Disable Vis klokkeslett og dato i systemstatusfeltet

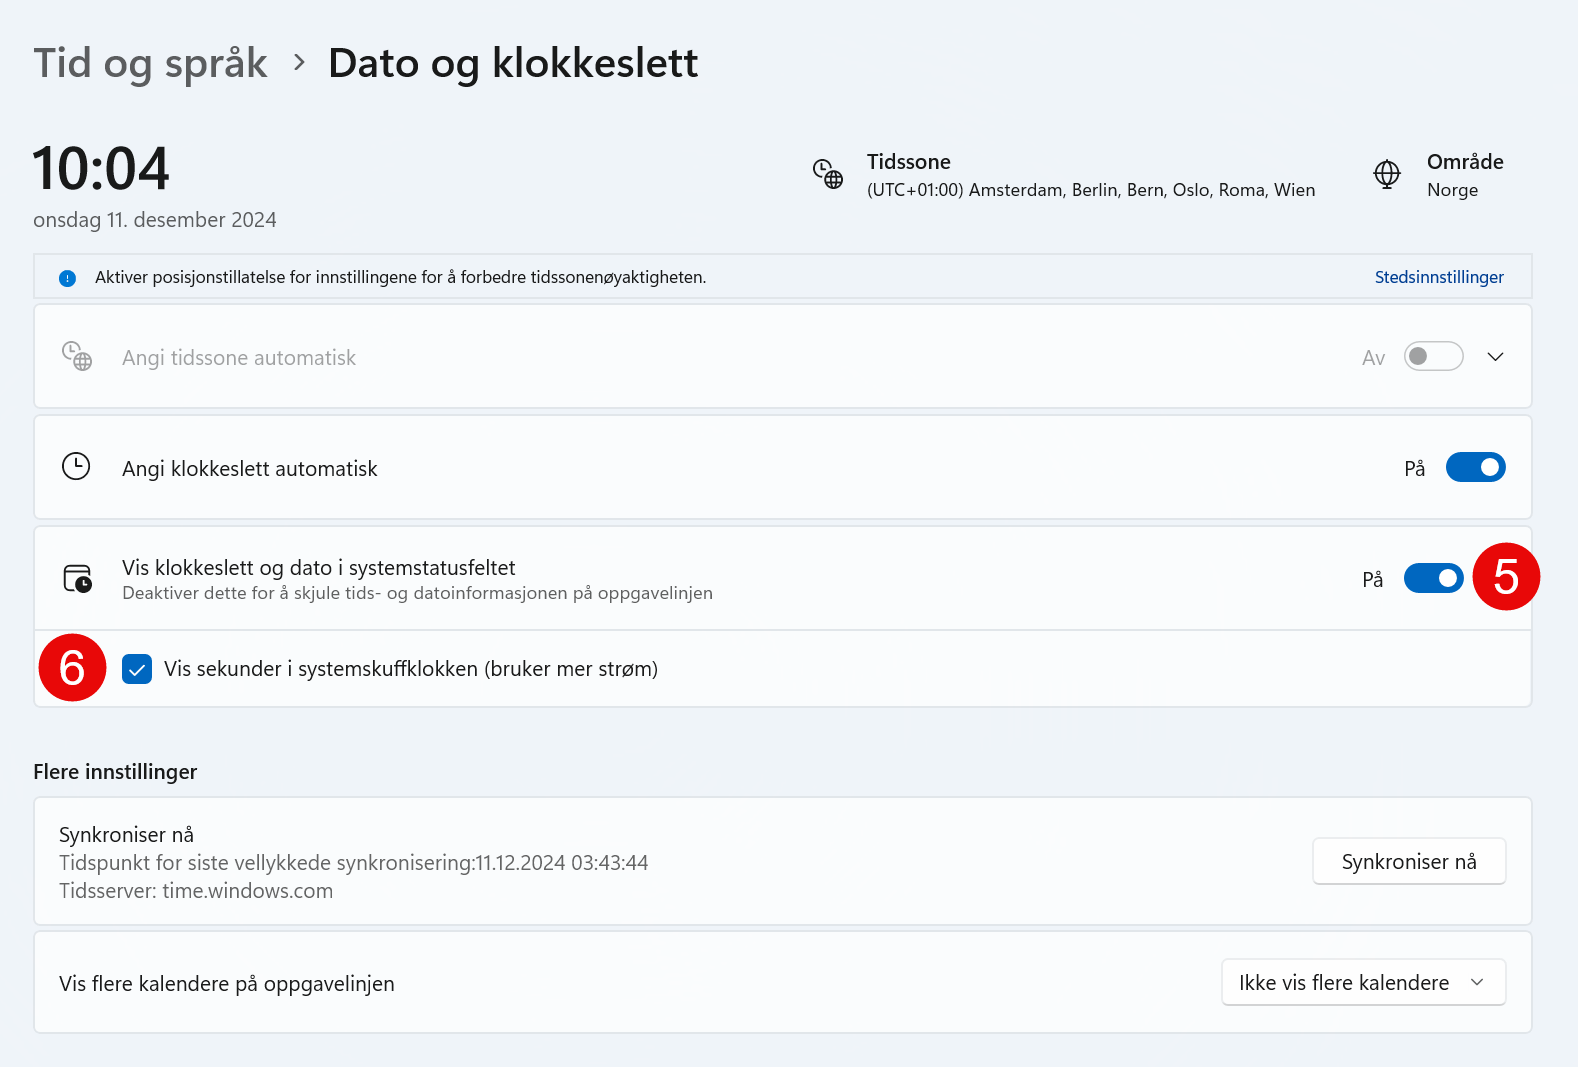tap(1433, 578)
